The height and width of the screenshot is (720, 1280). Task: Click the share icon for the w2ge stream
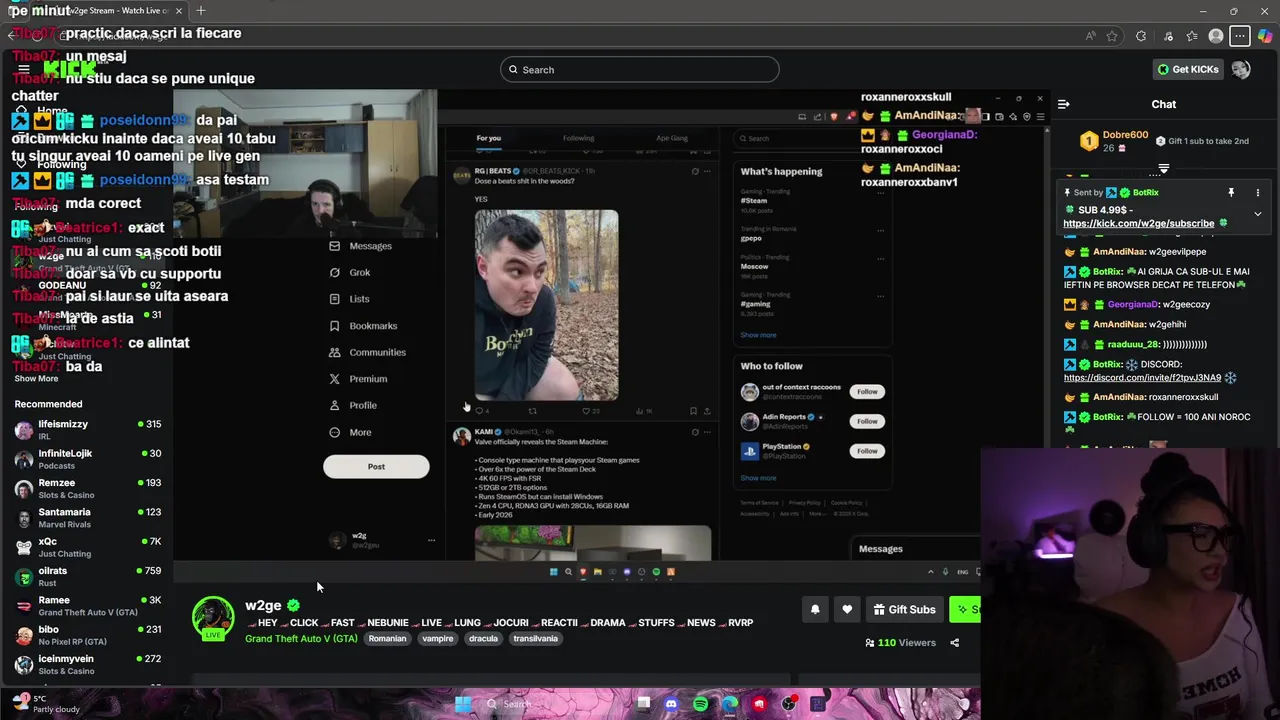(x=954, y=643)
